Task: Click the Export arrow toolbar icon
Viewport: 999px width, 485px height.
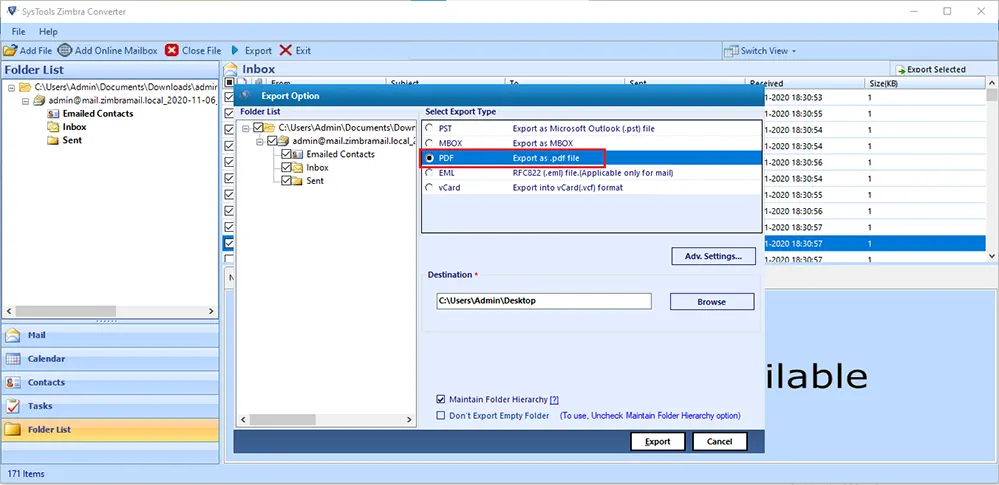Action: pyautogui.click(x=235, y=50)
